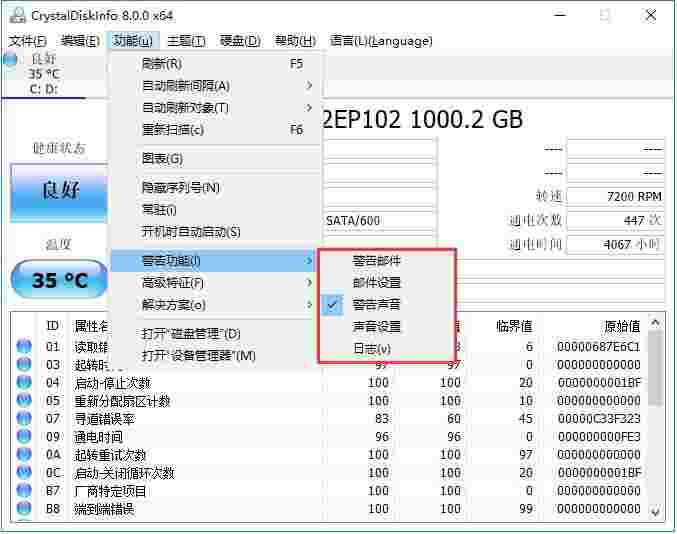Click the ID column header
This screenshot has height=534, width=677.
point(53,325)
